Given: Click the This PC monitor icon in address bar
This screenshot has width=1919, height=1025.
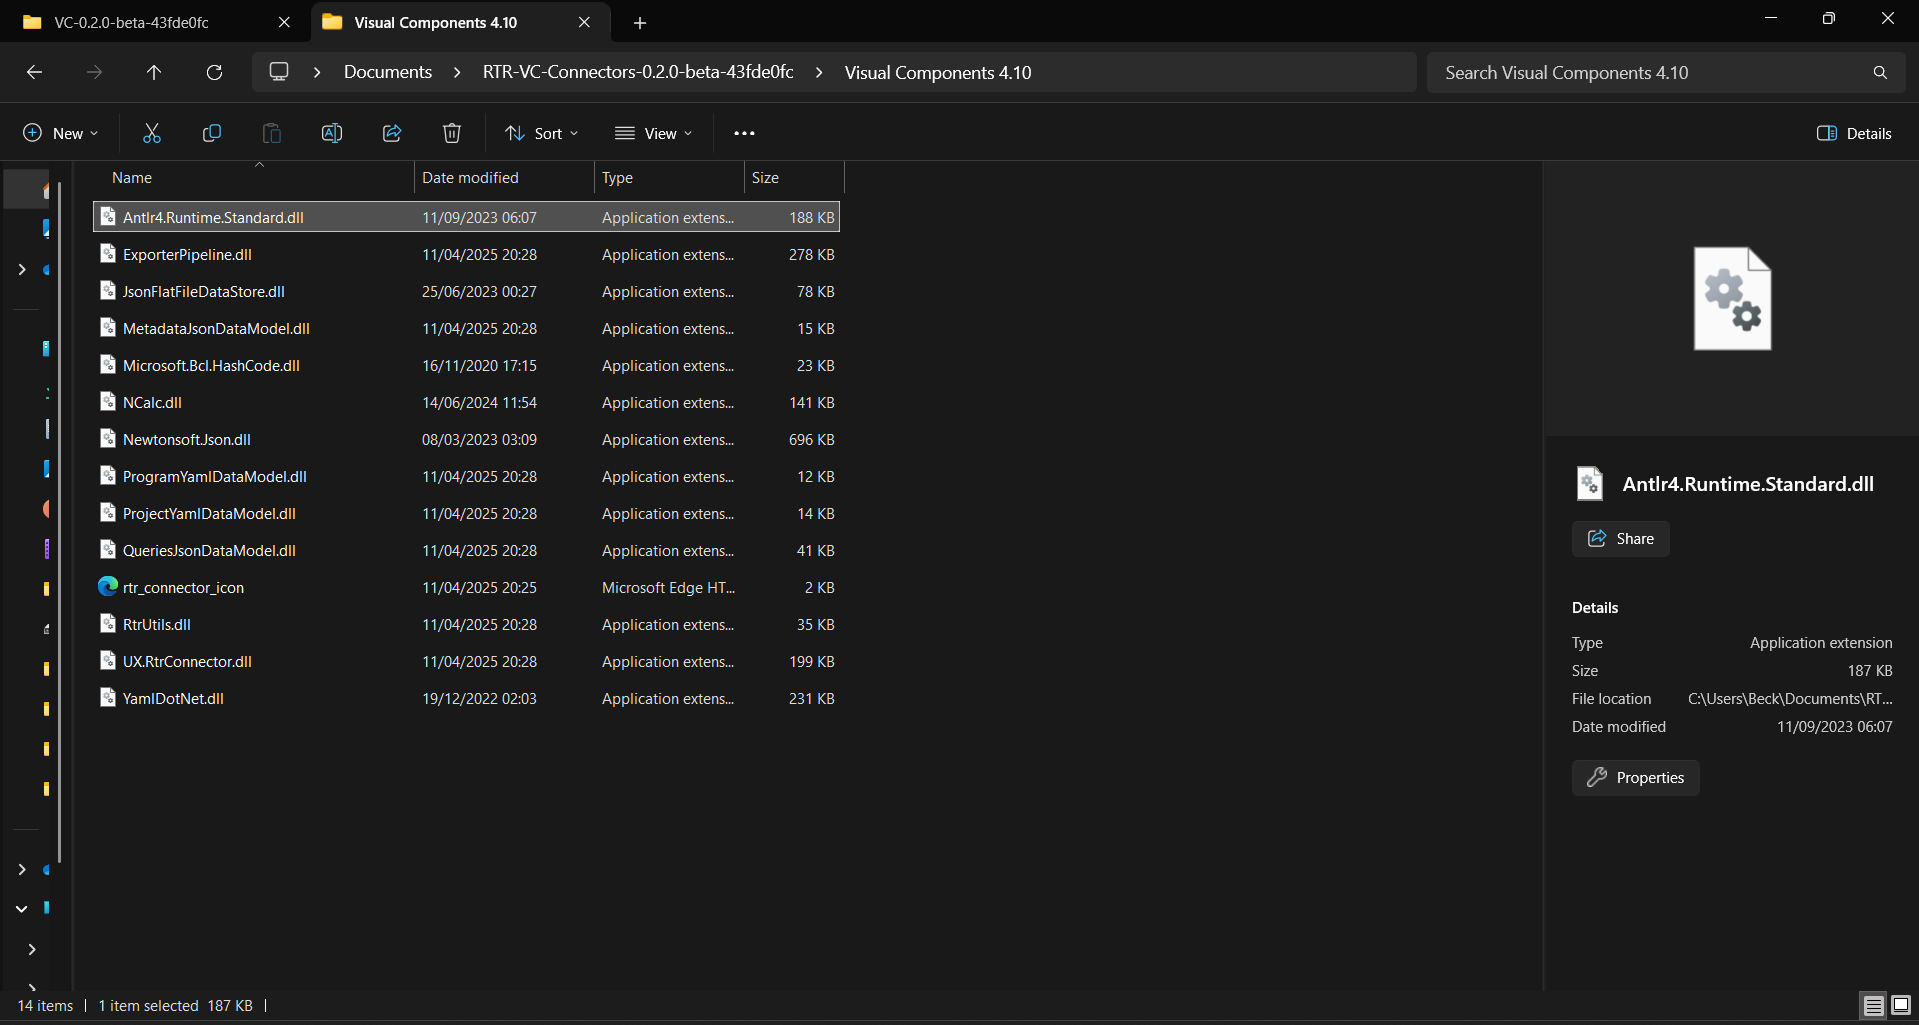Looking at the screenshot, I should (x=279, y=72).
